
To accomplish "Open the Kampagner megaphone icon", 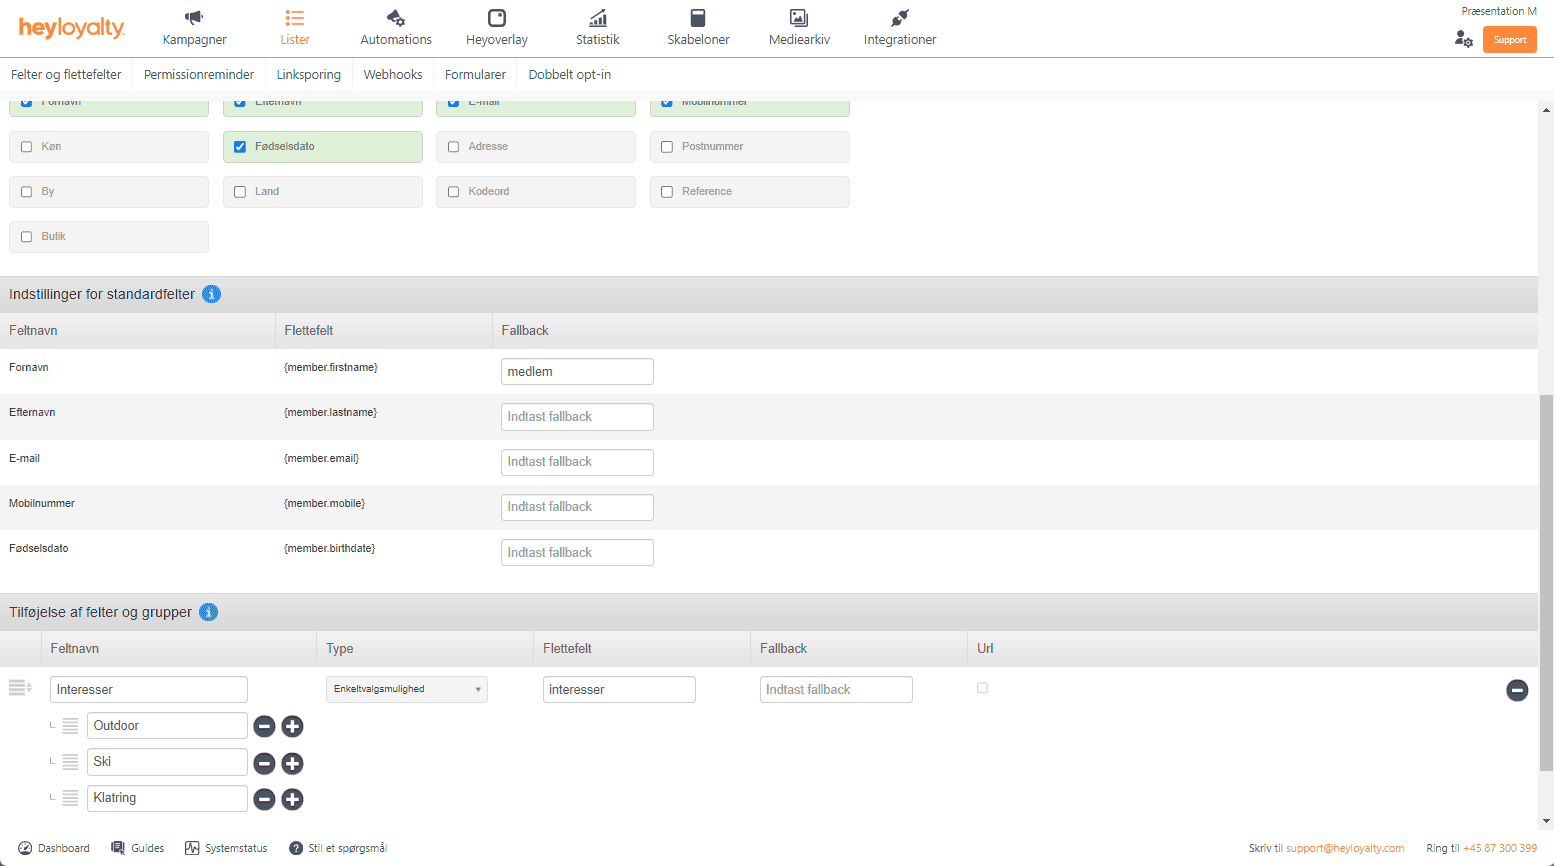I will pos(194,18).
